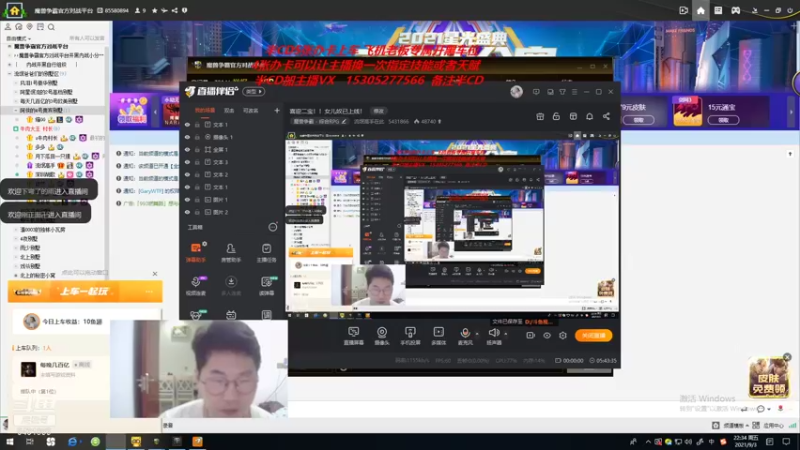Click the orange 关闭直播 button
The width and height of the screenshot is (800, 450).
(593, 335)
